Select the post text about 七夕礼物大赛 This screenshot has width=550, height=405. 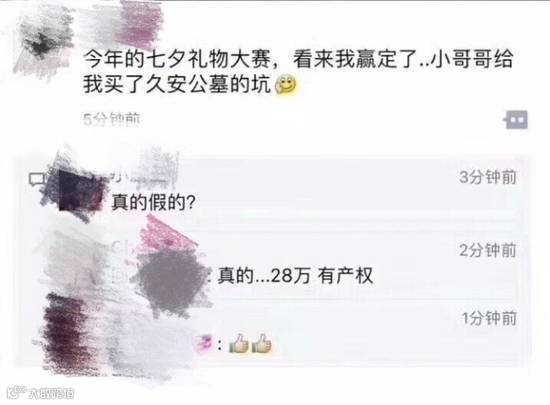click(298, 72)
